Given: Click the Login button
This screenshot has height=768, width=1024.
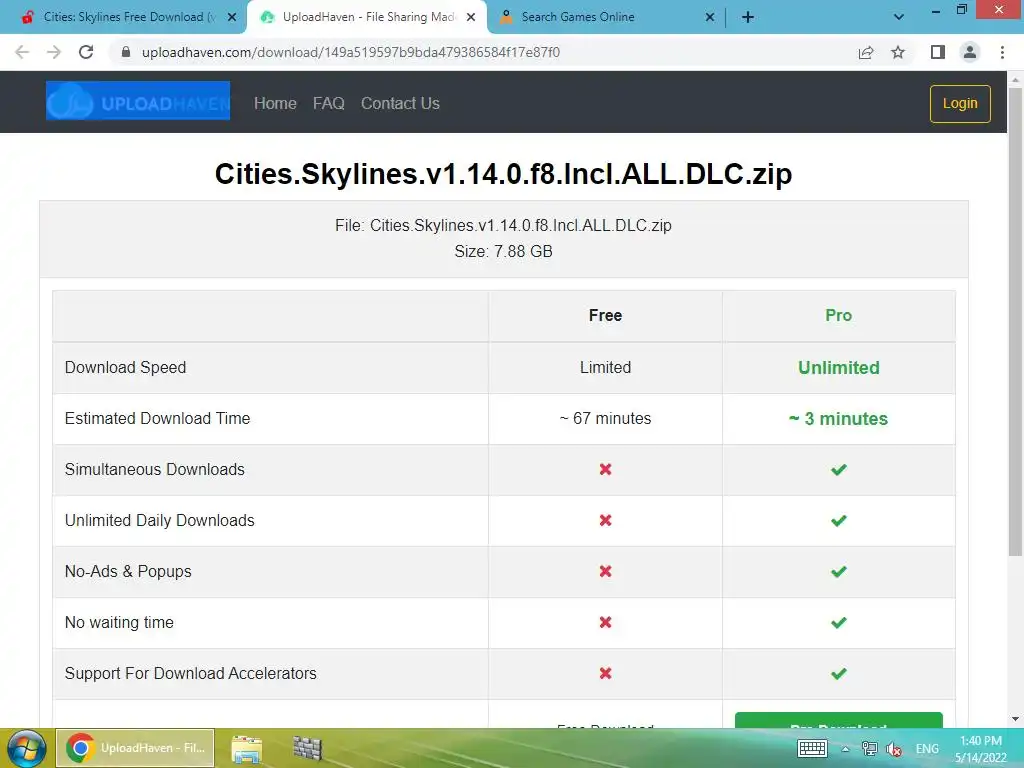Looking at the screenshot, I should tap(960, 103).
